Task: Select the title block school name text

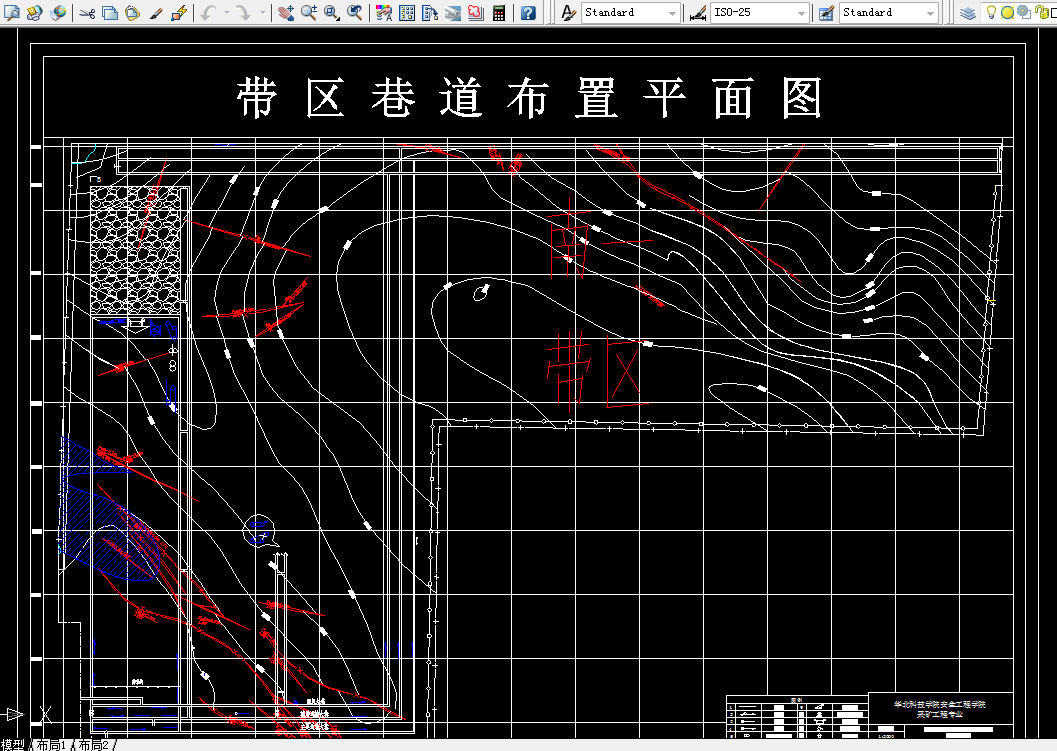Action: pyautogui.click(x=940, y=704)
